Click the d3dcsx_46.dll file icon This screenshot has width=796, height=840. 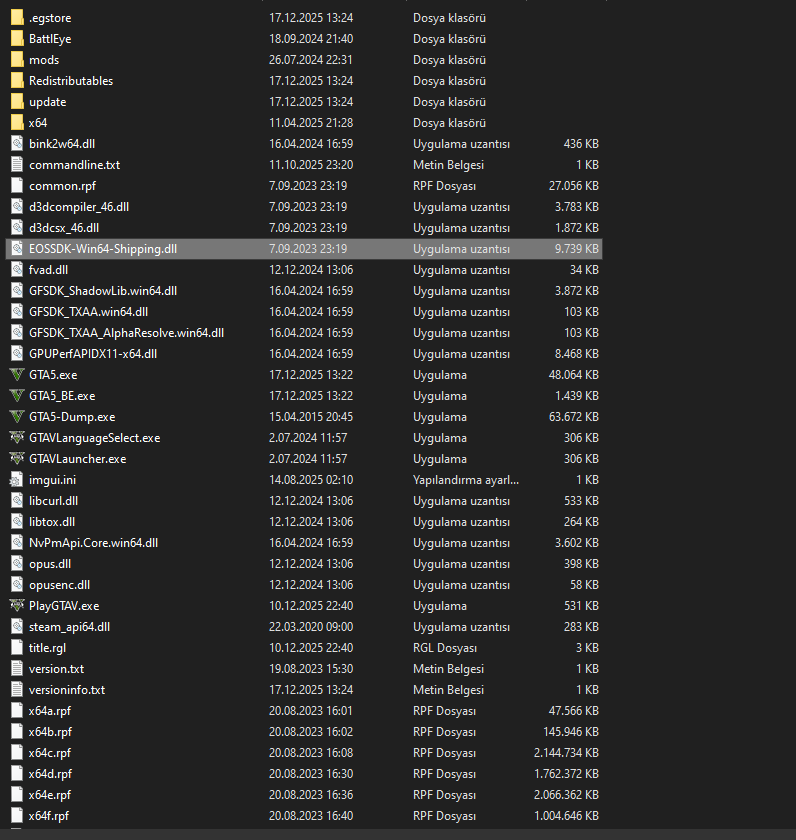coord(17,228)
